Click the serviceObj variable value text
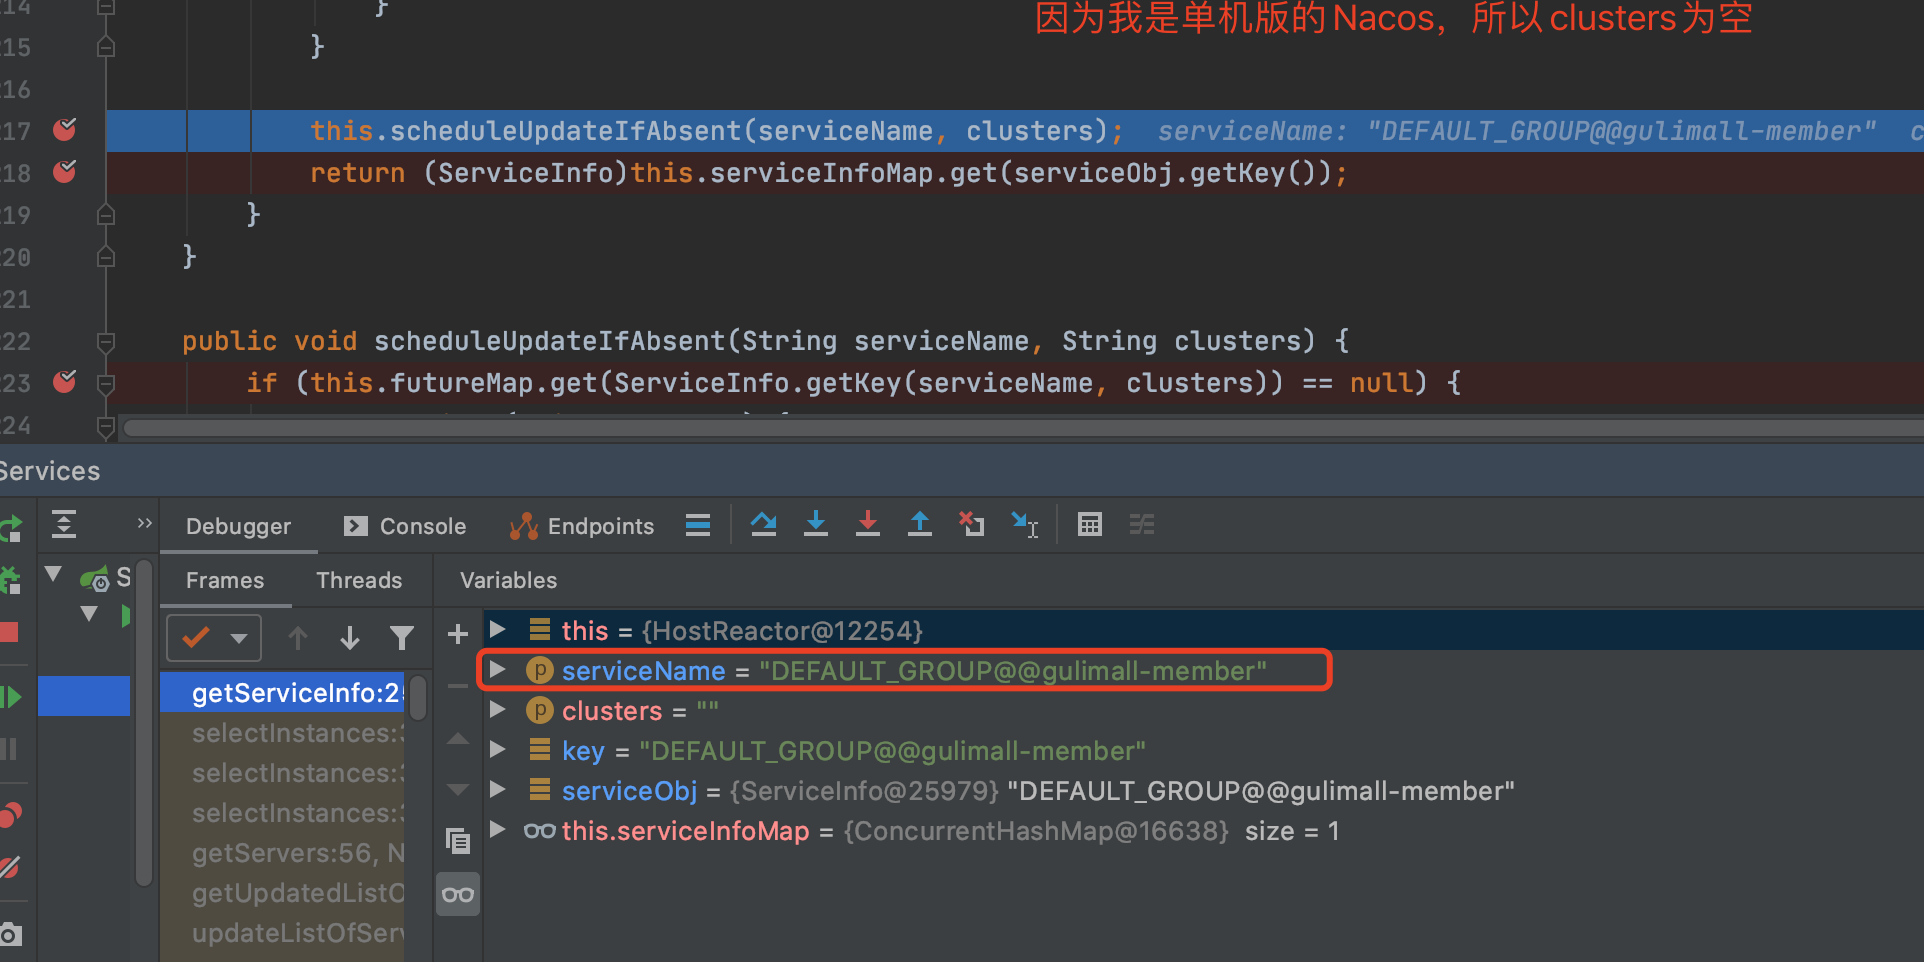The image size is (1924, 962). (1122, 791)
